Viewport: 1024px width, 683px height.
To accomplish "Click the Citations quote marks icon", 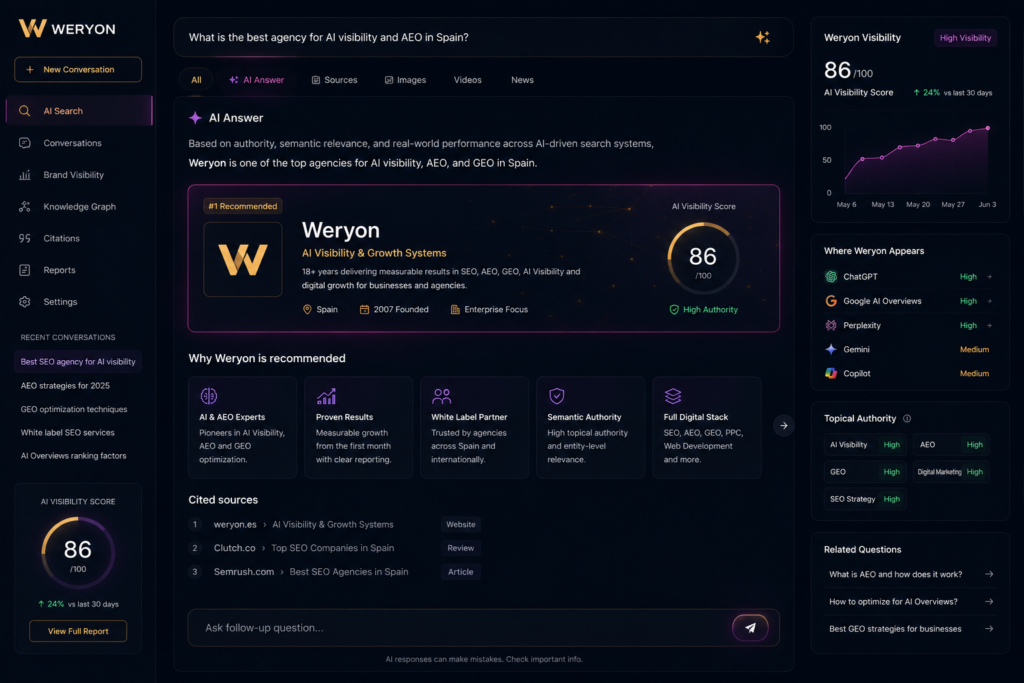I will 24,238.
